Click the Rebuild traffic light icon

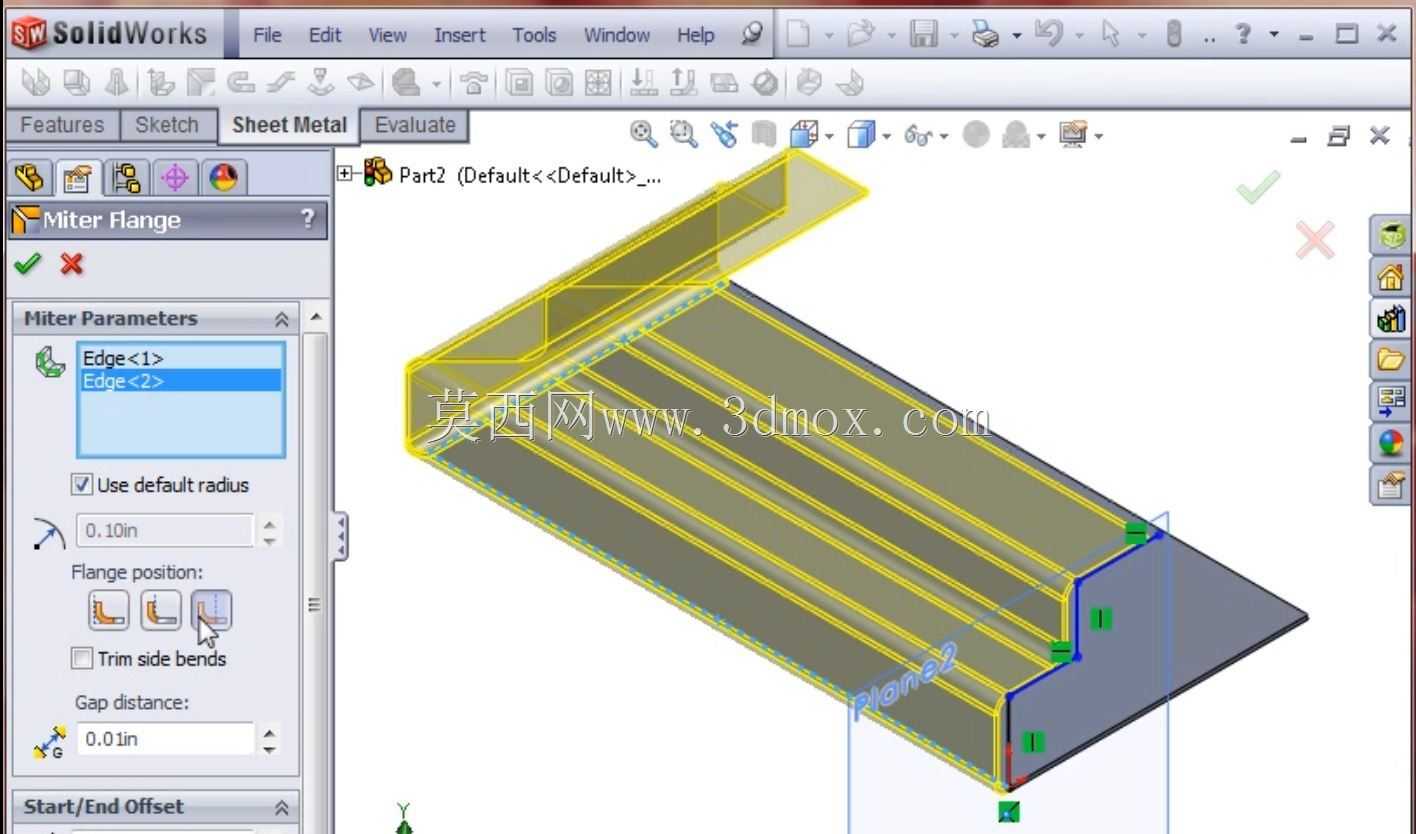click(x=1174, y=35)
